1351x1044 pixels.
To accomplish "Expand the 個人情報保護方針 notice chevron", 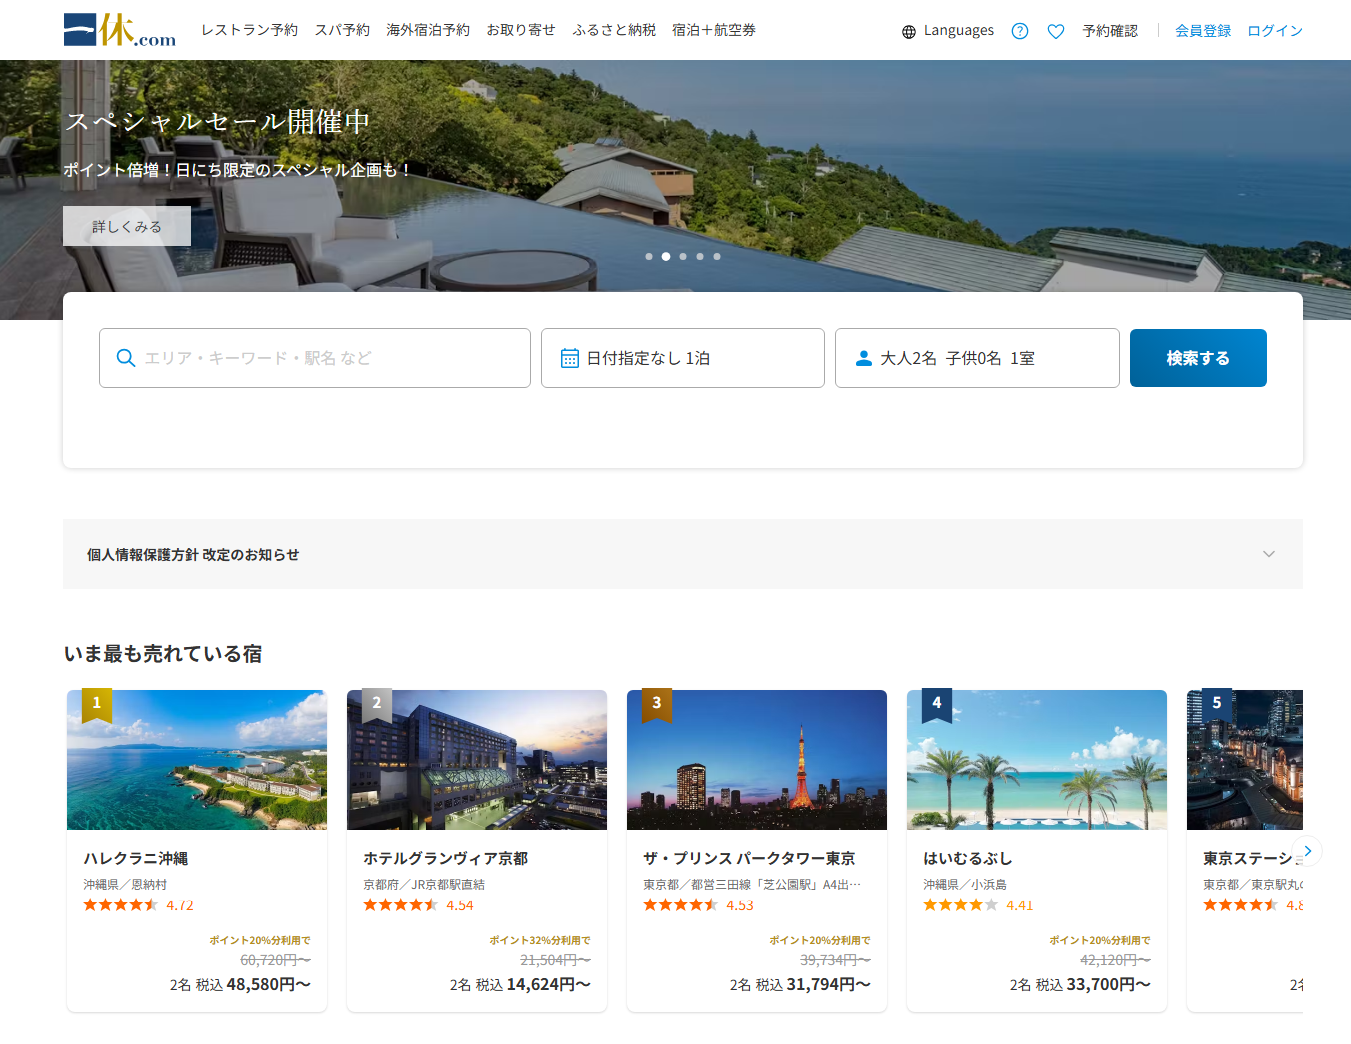I will click(x=1268, y=554).
